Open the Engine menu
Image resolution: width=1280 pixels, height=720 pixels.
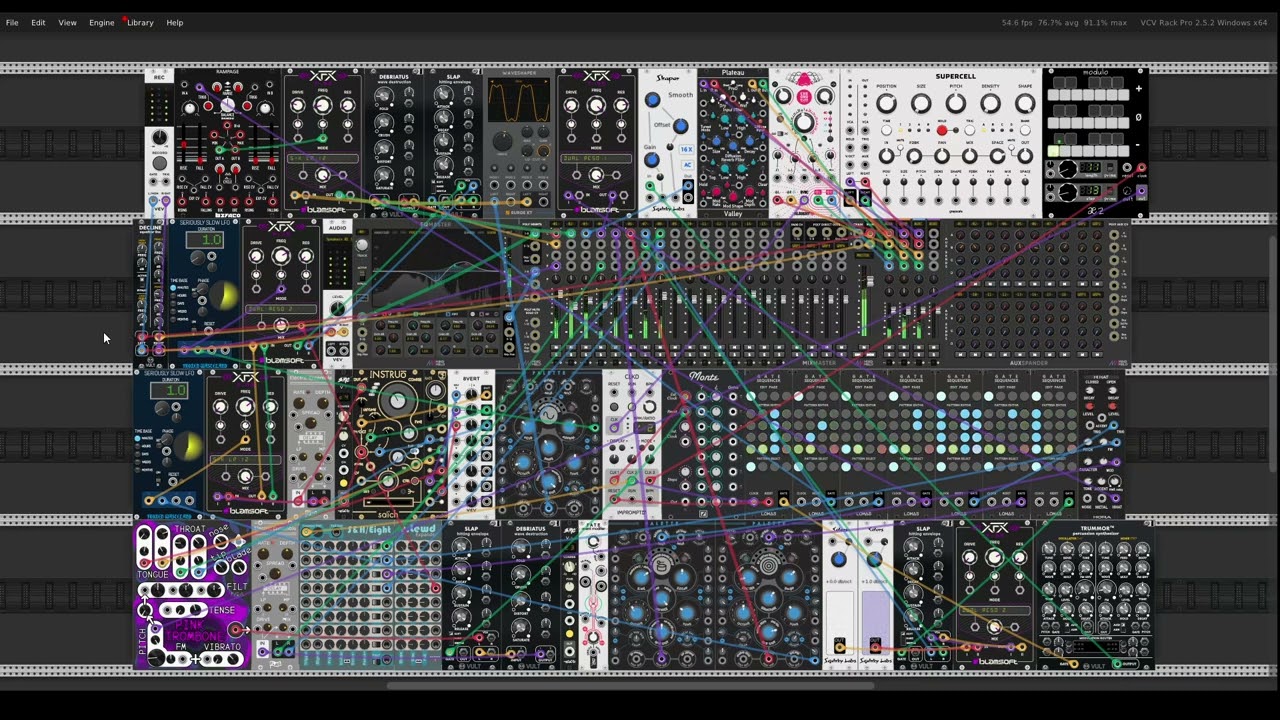click(101, 22)
